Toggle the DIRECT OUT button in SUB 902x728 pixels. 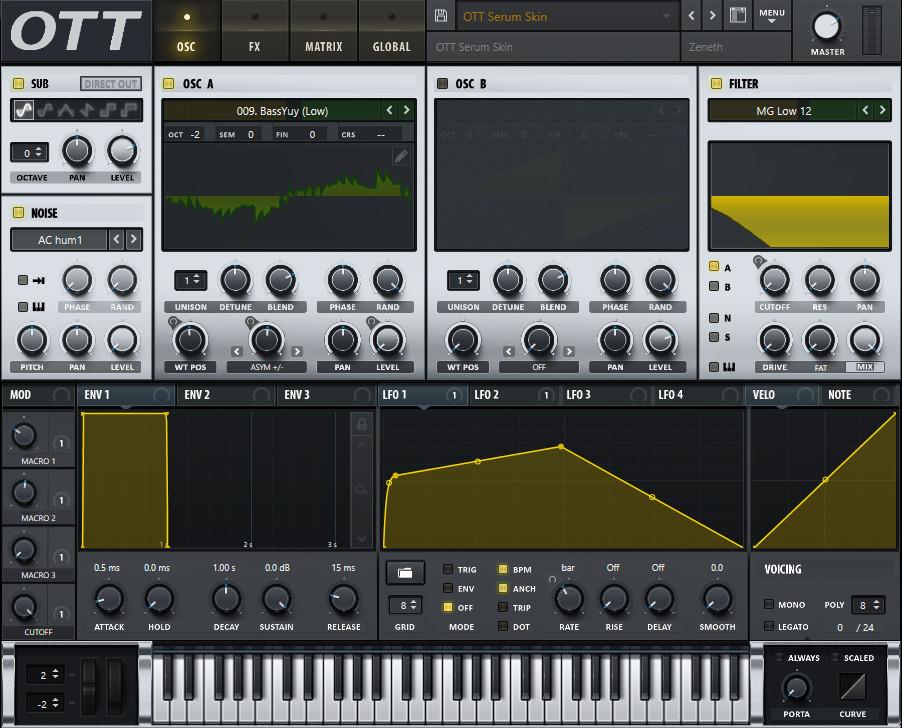[110, 84]
